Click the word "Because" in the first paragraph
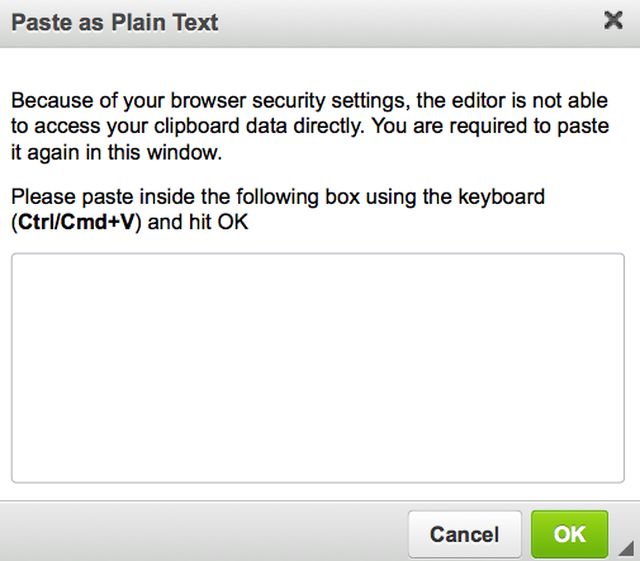640x561 pixels. point(46,102)
